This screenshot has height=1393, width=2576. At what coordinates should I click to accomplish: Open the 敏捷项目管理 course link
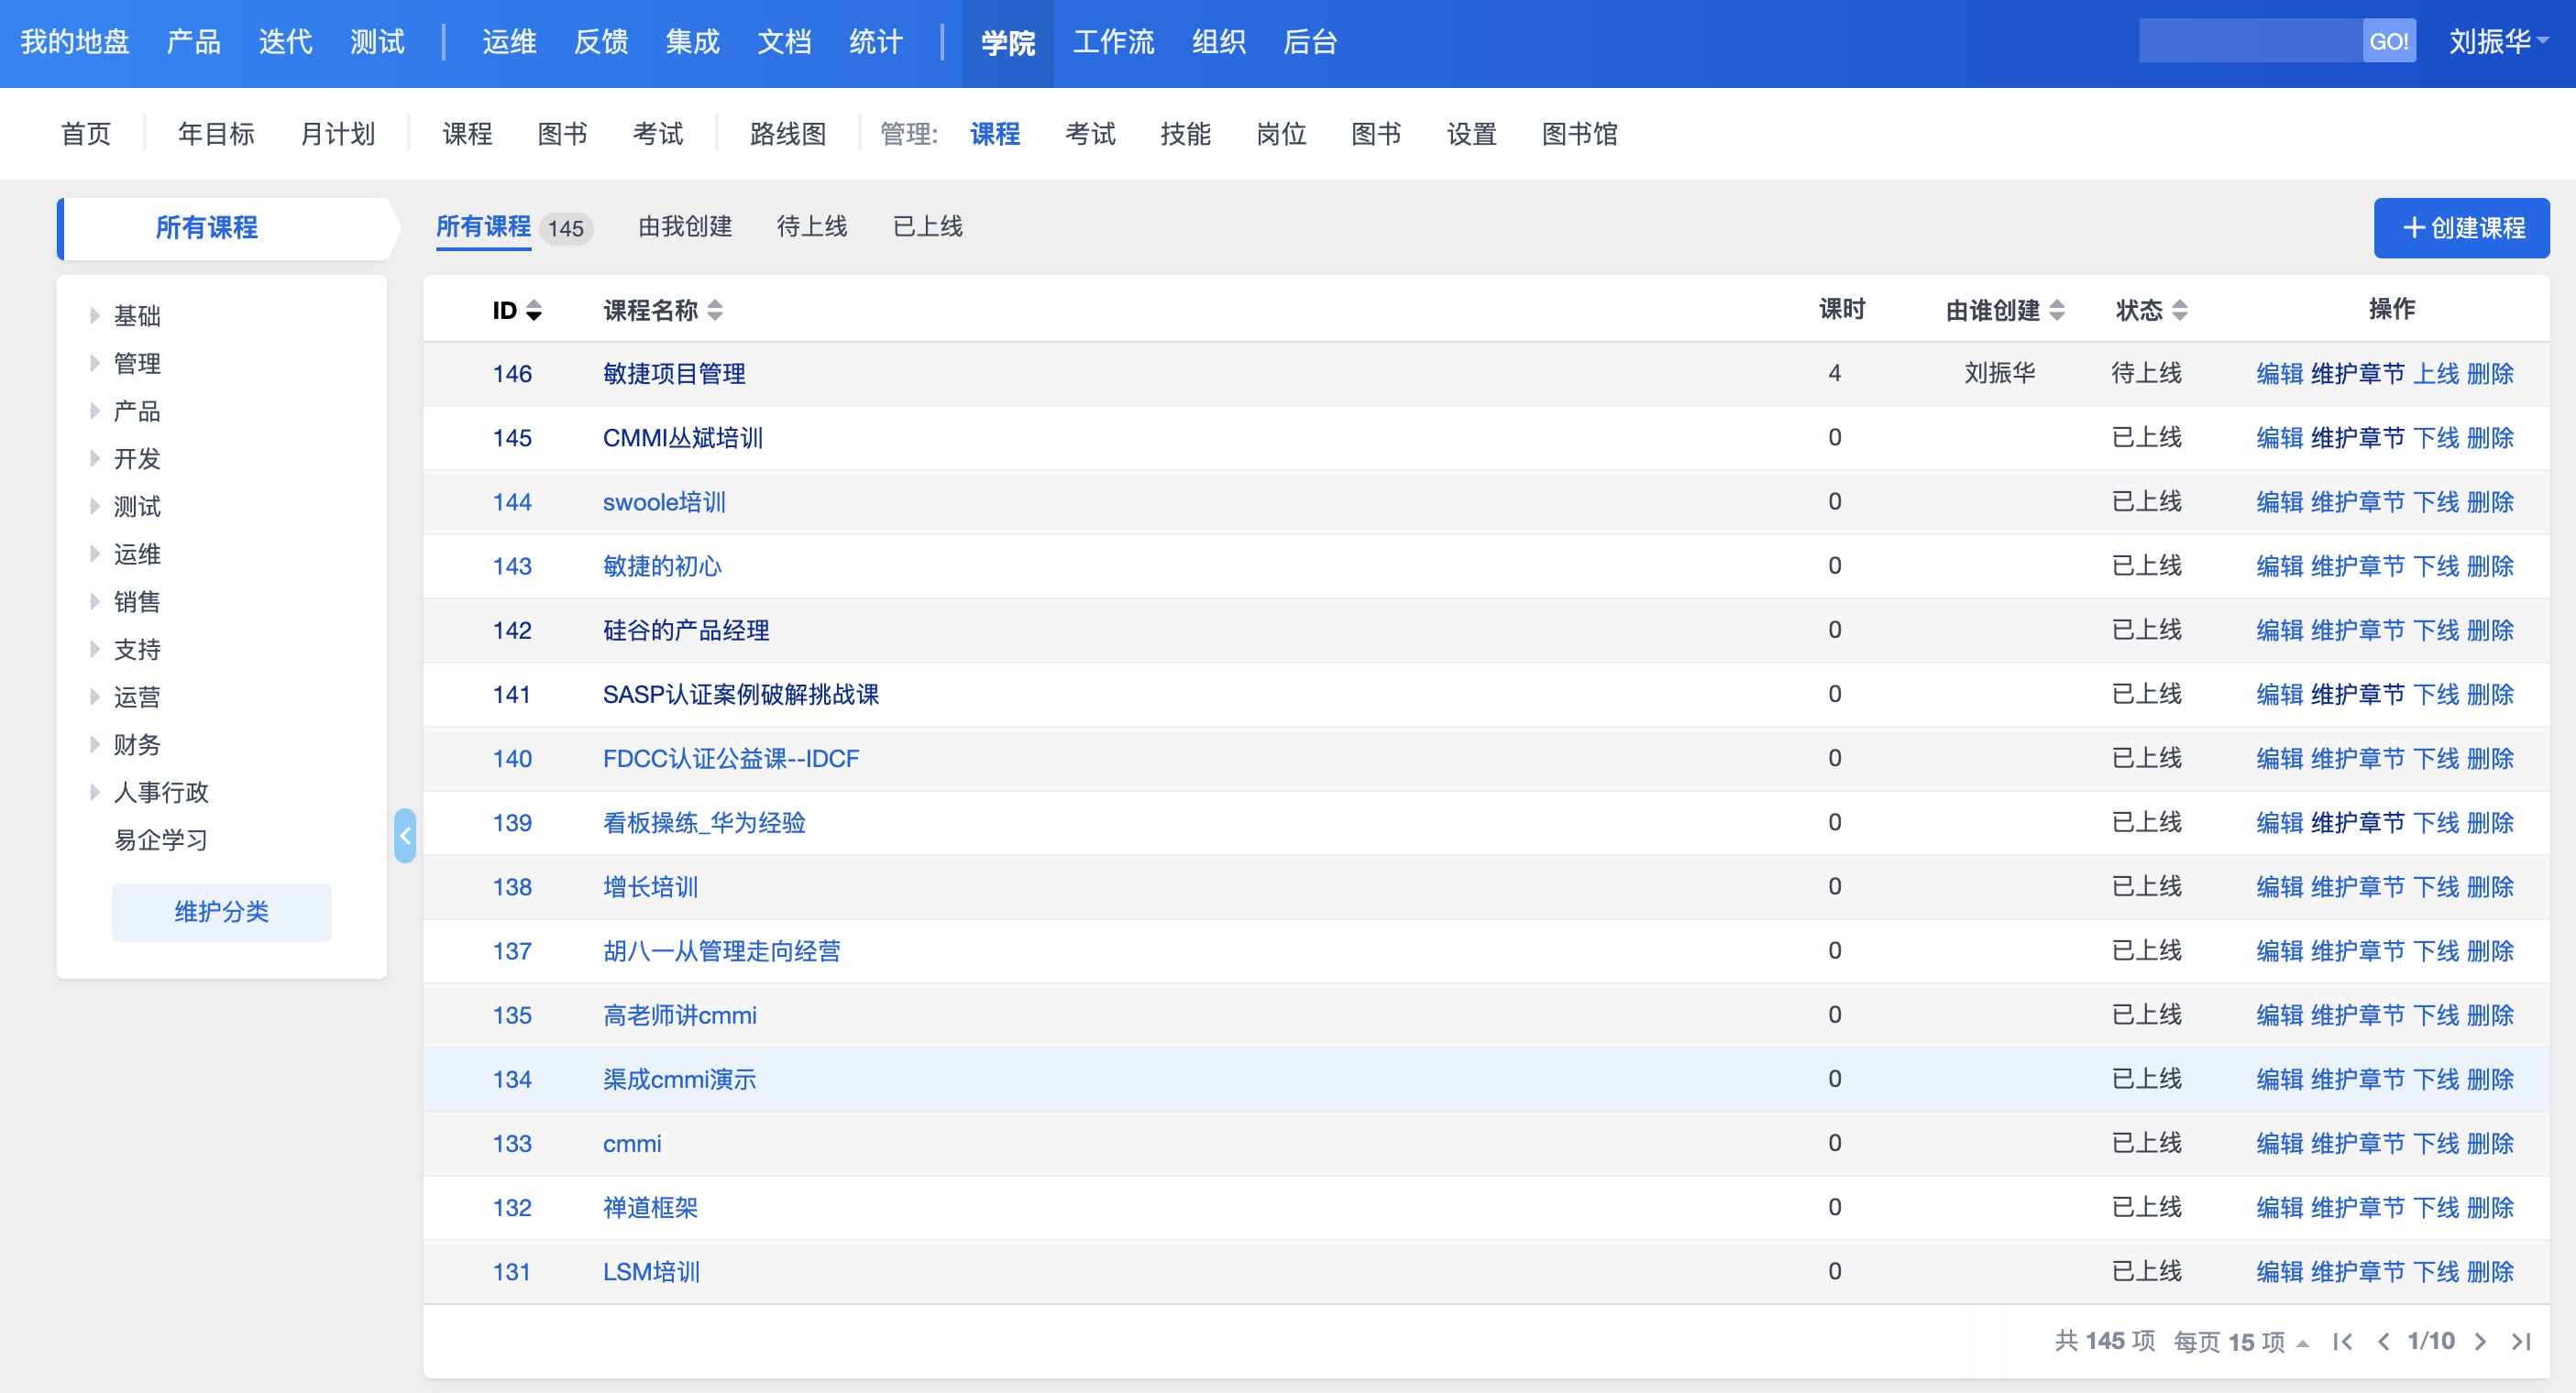click(674, 374)
